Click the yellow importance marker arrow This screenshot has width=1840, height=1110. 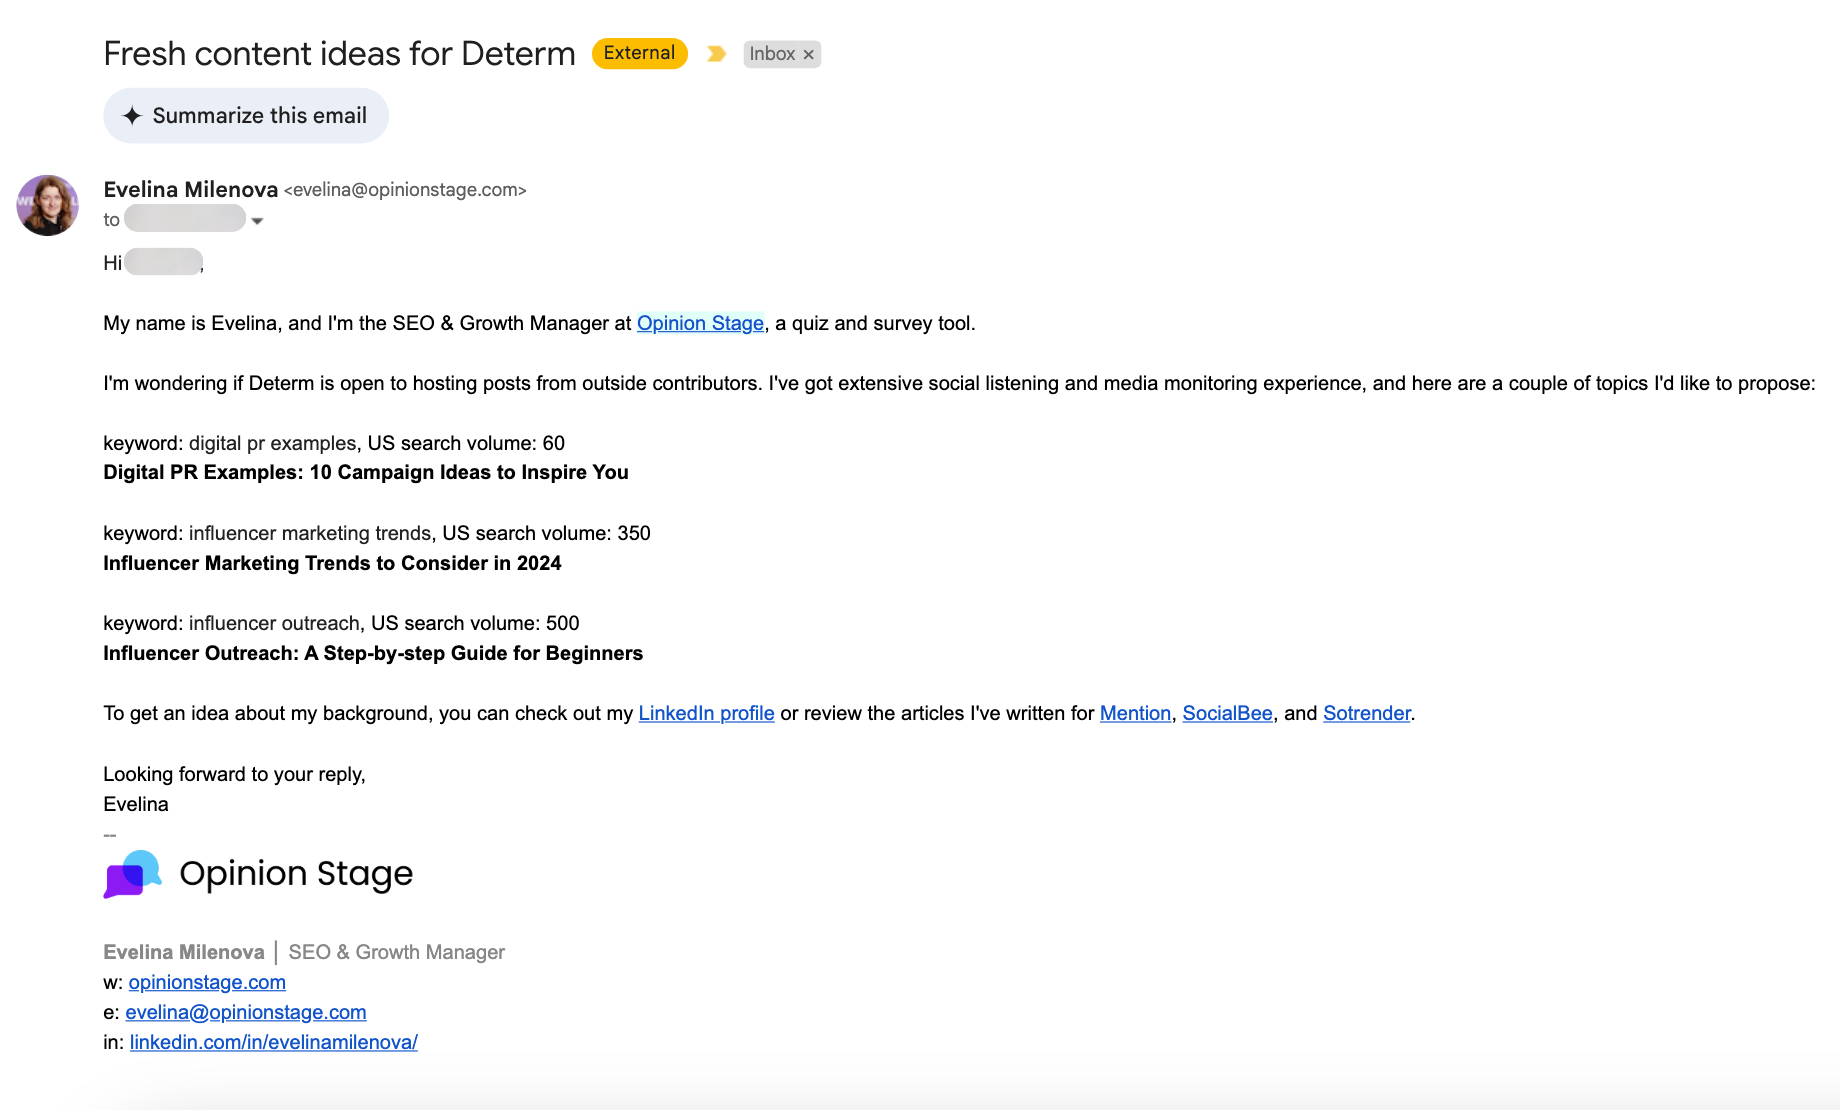pyautogui.click(x=716, y=53)
